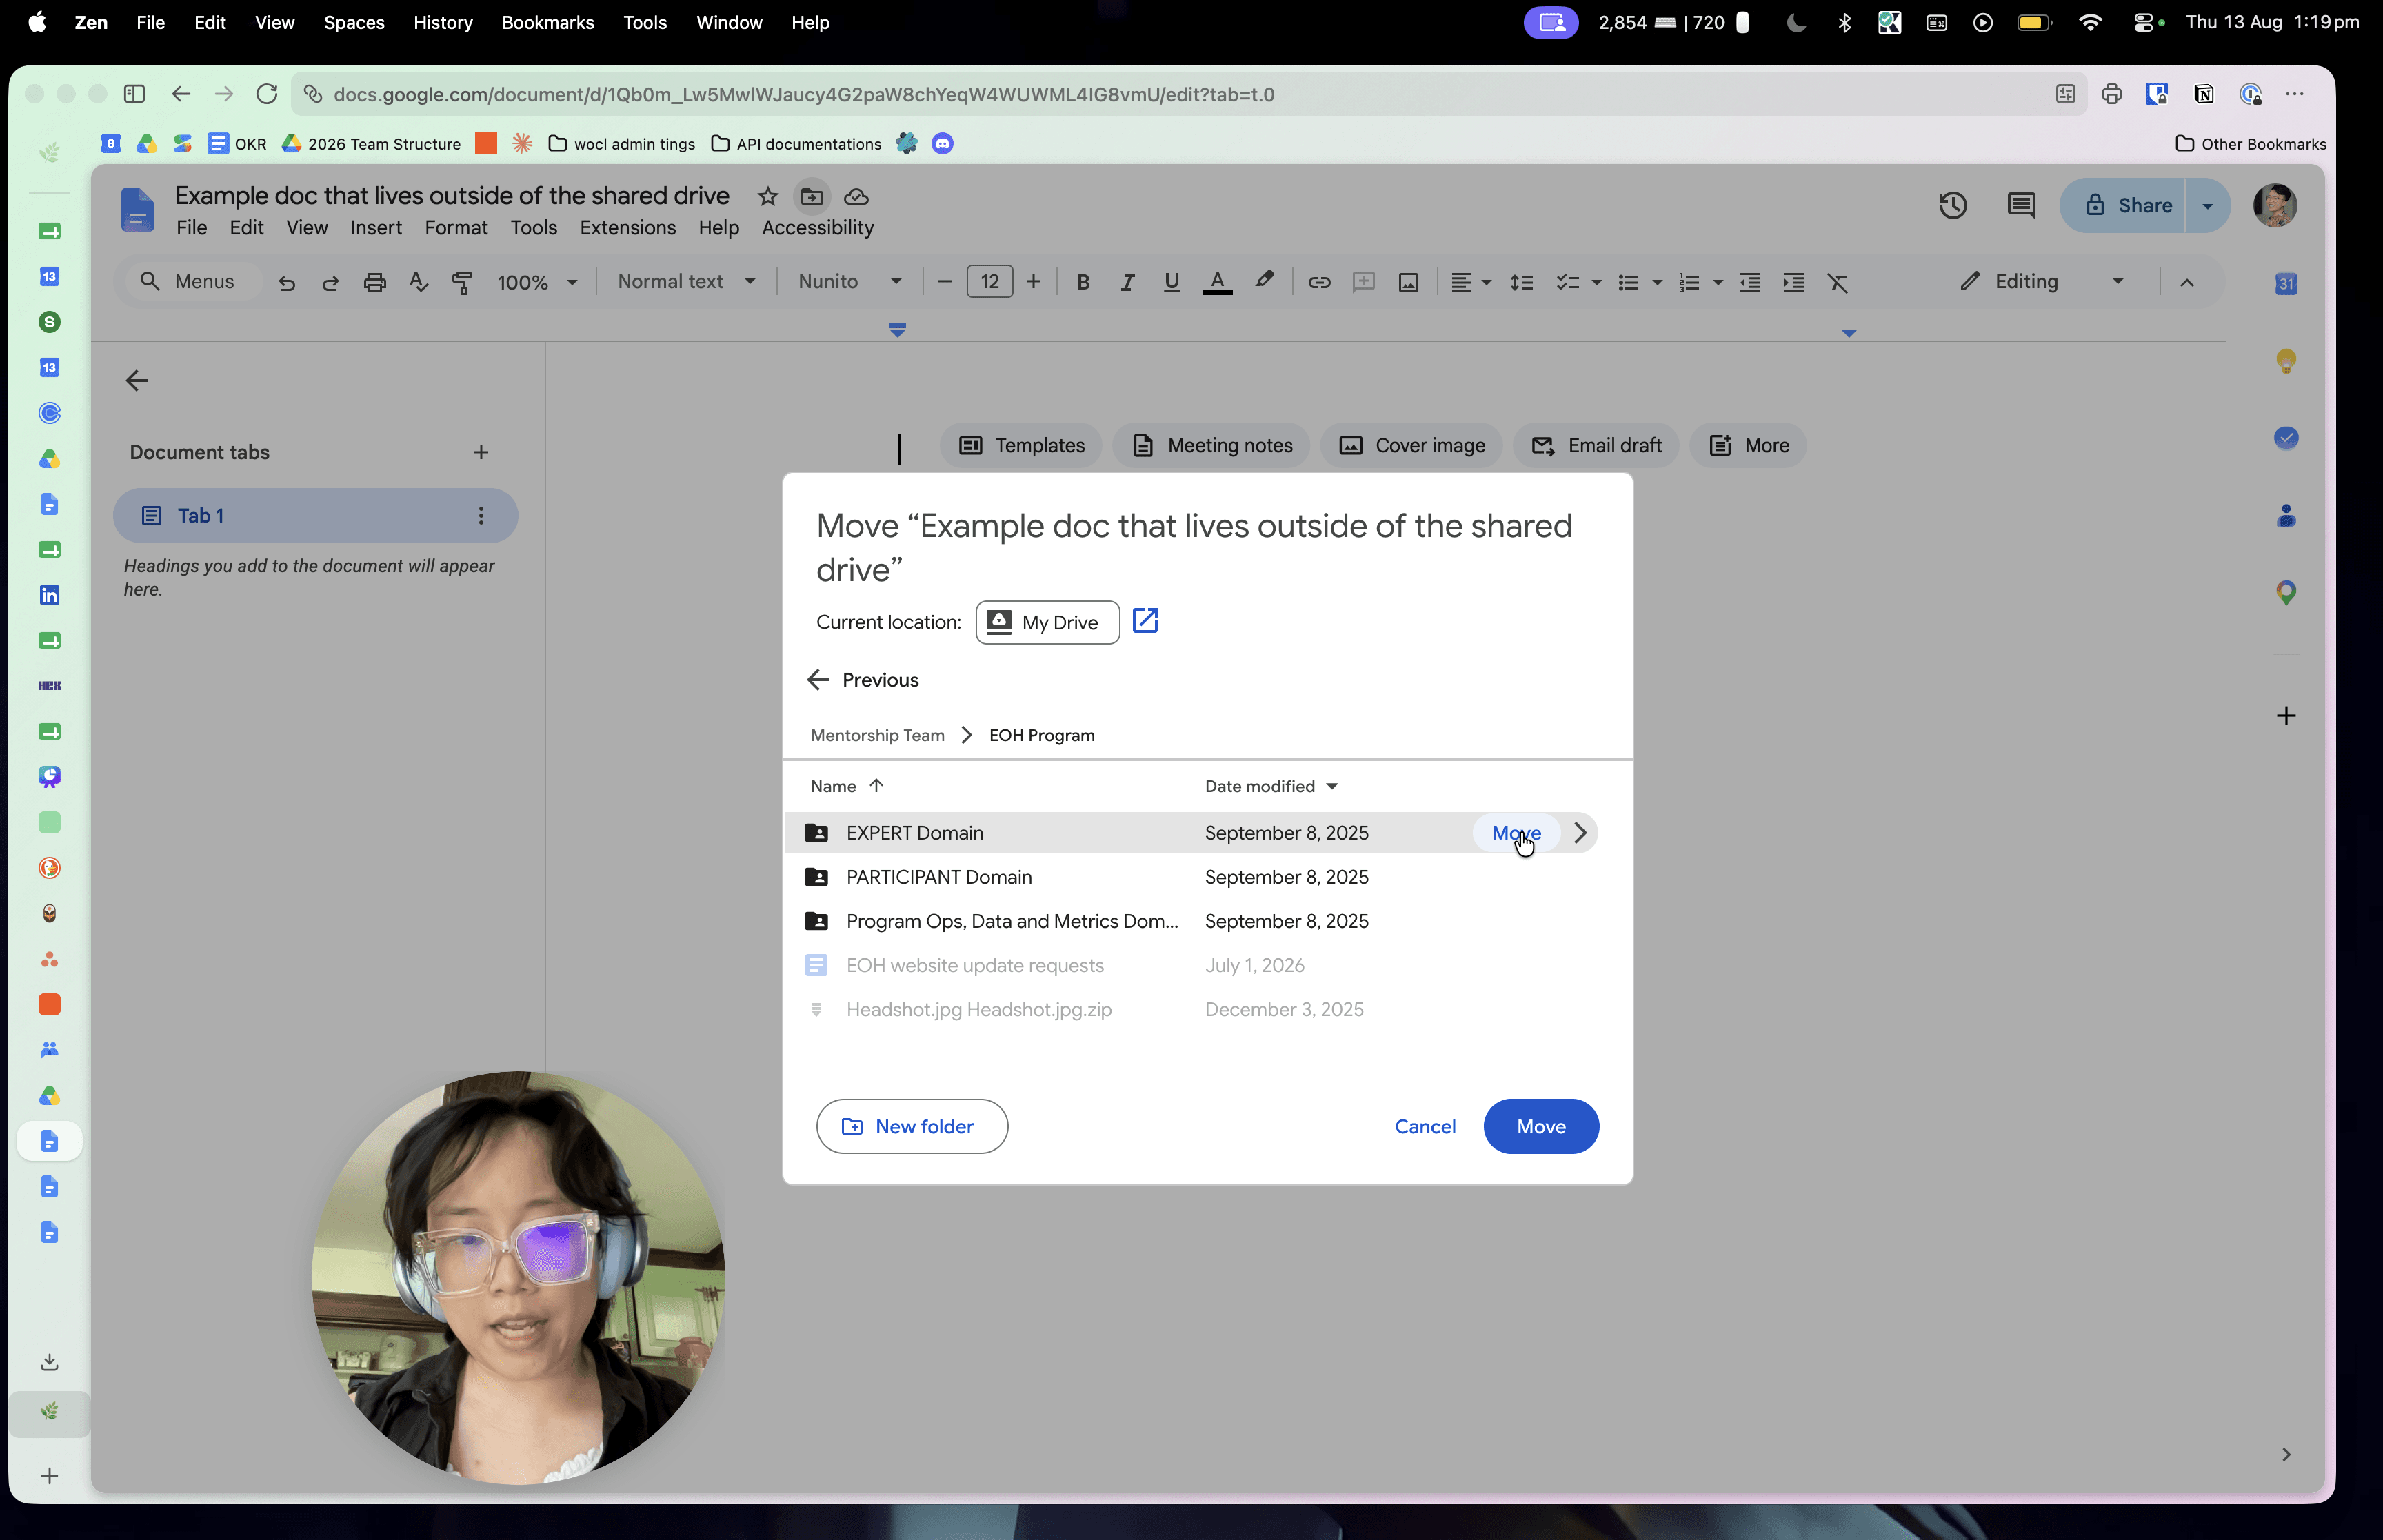Screen dimensions: 2383x1540
Task: Click the blue Move button in dialog
Action: (1540, 1127)
